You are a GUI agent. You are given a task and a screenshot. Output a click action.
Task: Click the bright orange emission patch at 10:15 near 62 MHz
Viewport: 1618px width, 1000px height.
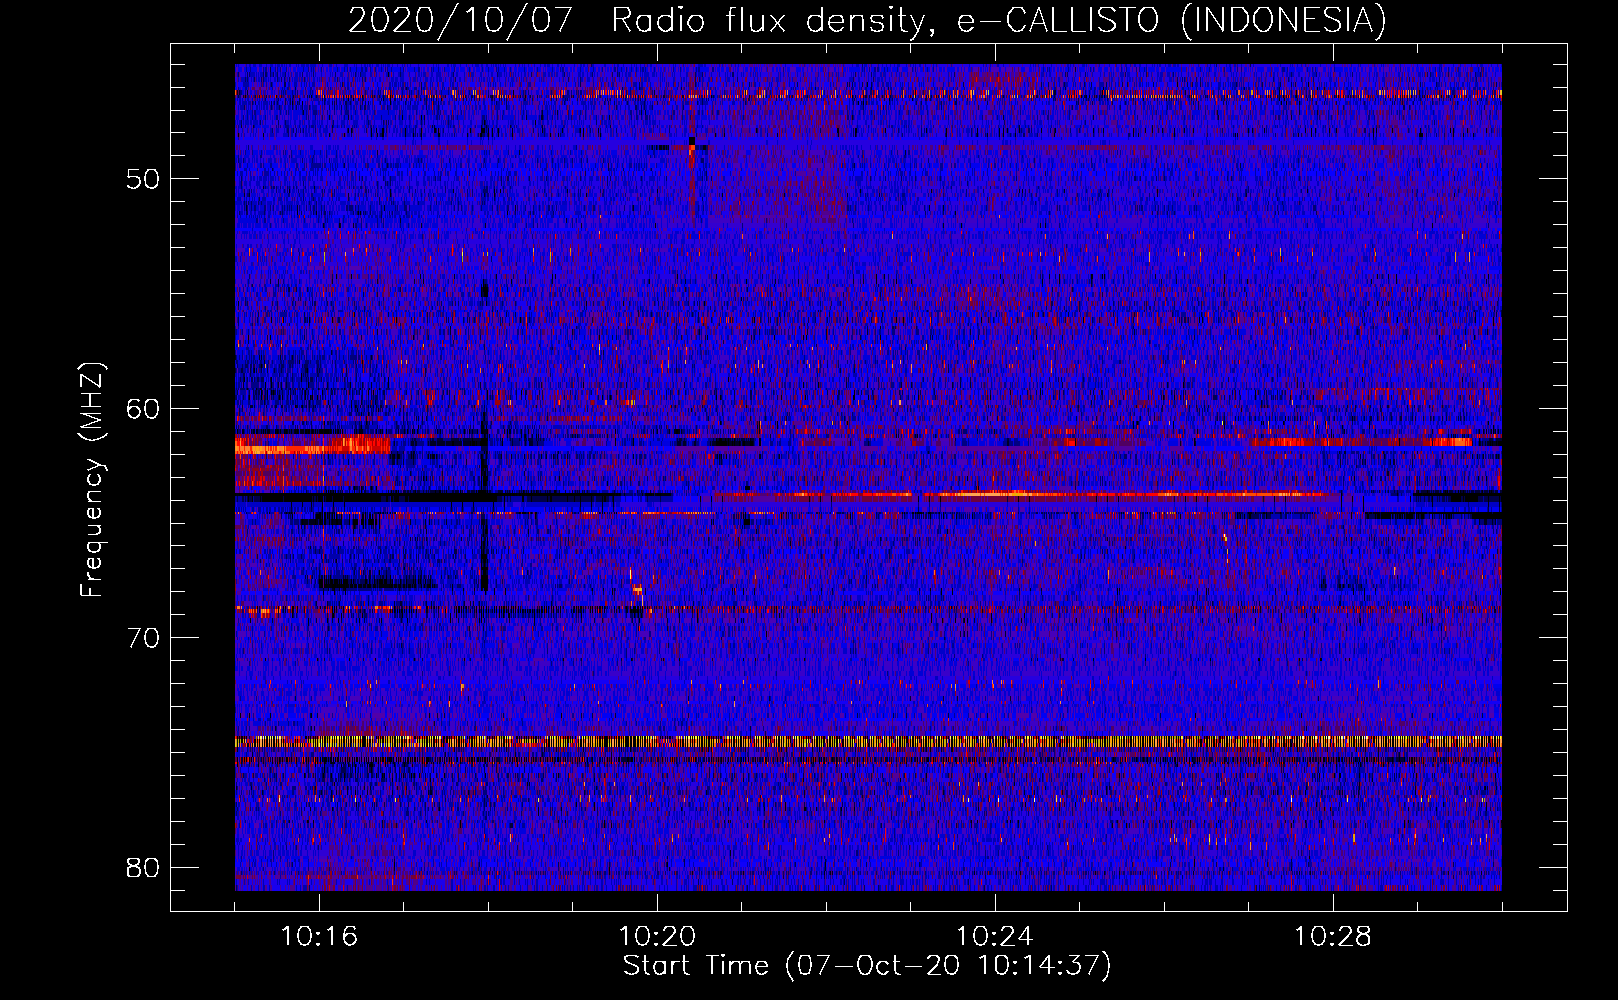click(x=312, y=445)
